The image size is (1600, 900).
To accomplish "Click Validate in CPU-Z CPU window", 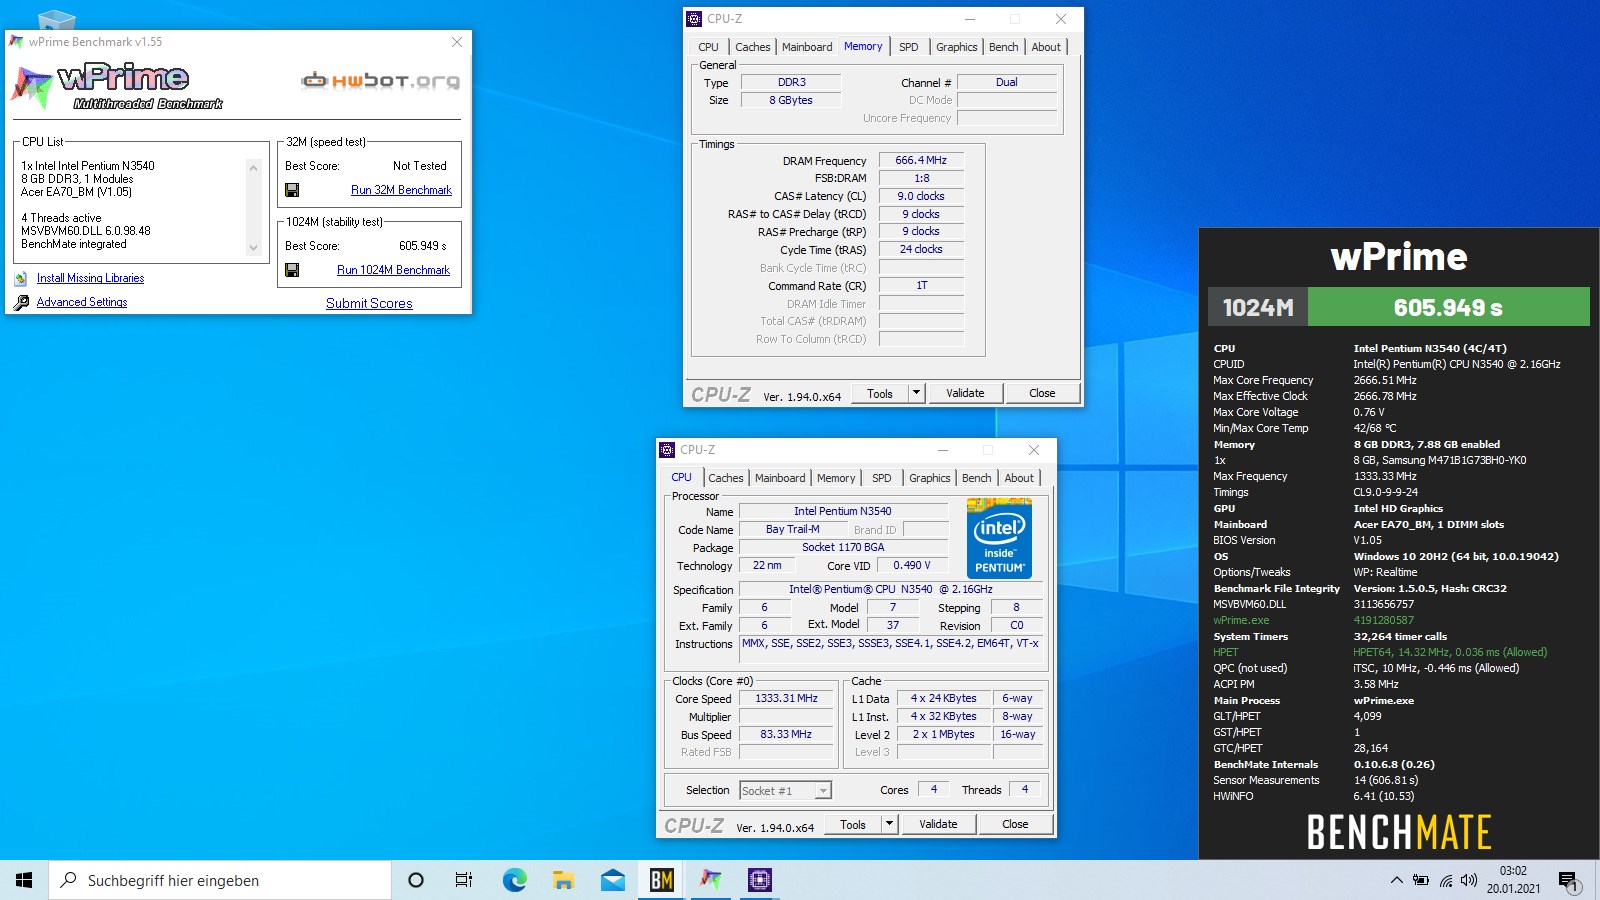I will [938, 824].
